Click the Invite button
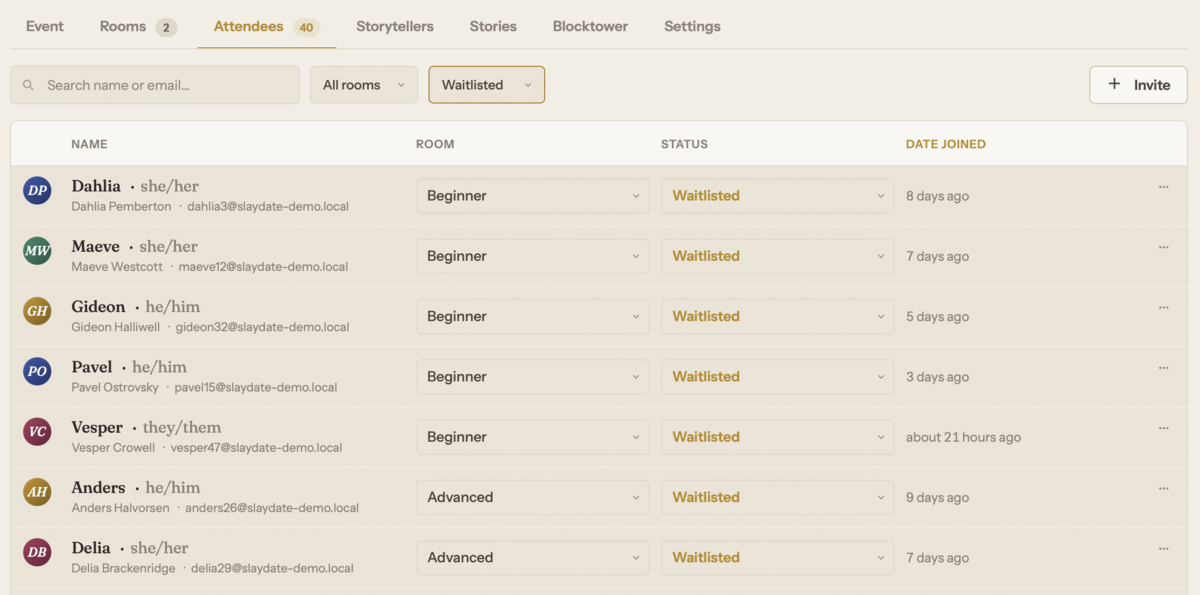The image size is (1200, 595). (x=1138, y=85)
